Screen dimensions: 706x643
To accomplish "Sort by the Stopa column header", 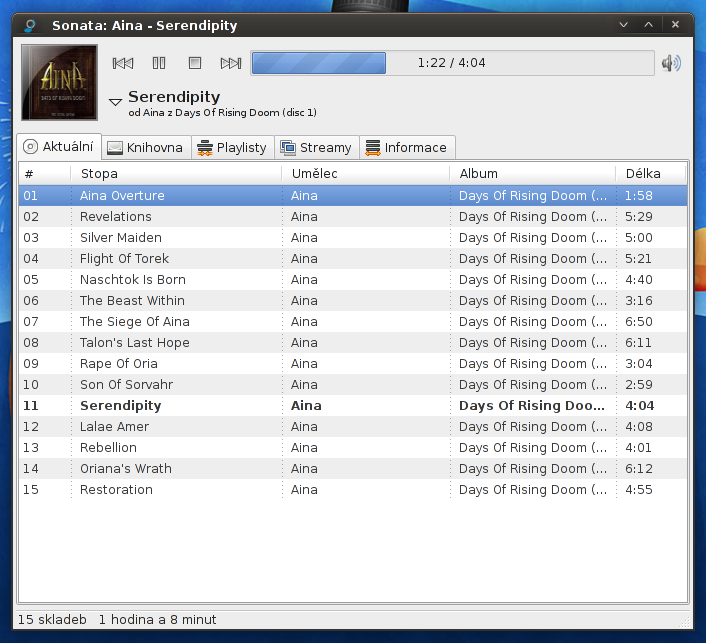I will pyautogui.click(x=176, y=173).
